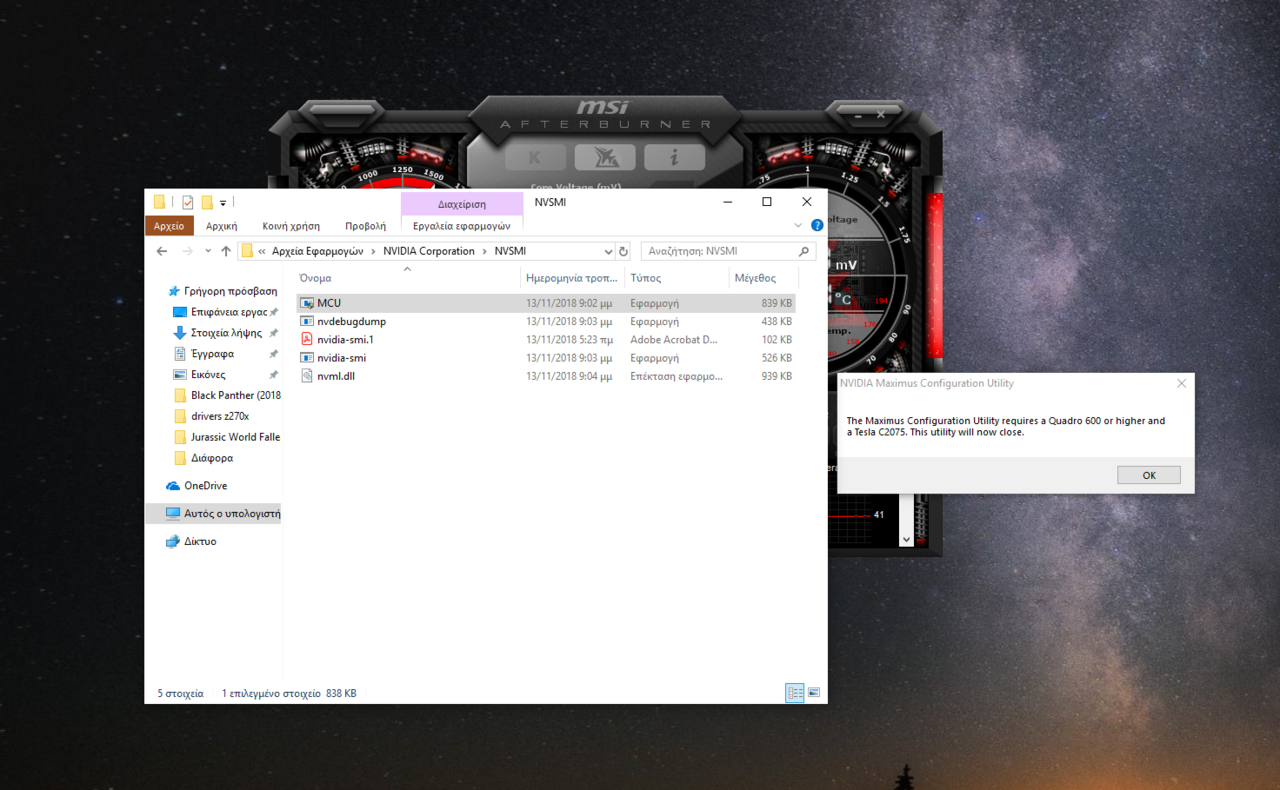Close the MSI Afterburner window
The image size is (1280, 790).
881,115
